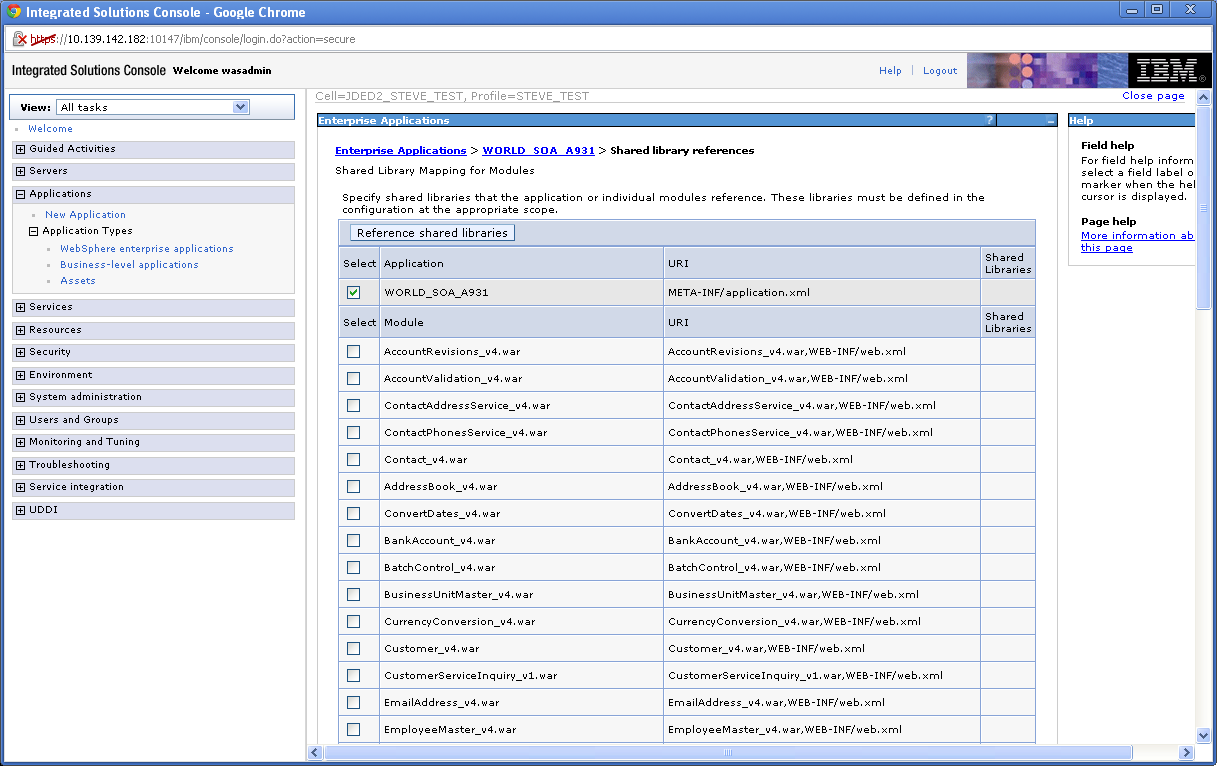Viewport: 1217px width, 766px height.
Task: Expand the Resources section
Action: 20,330
